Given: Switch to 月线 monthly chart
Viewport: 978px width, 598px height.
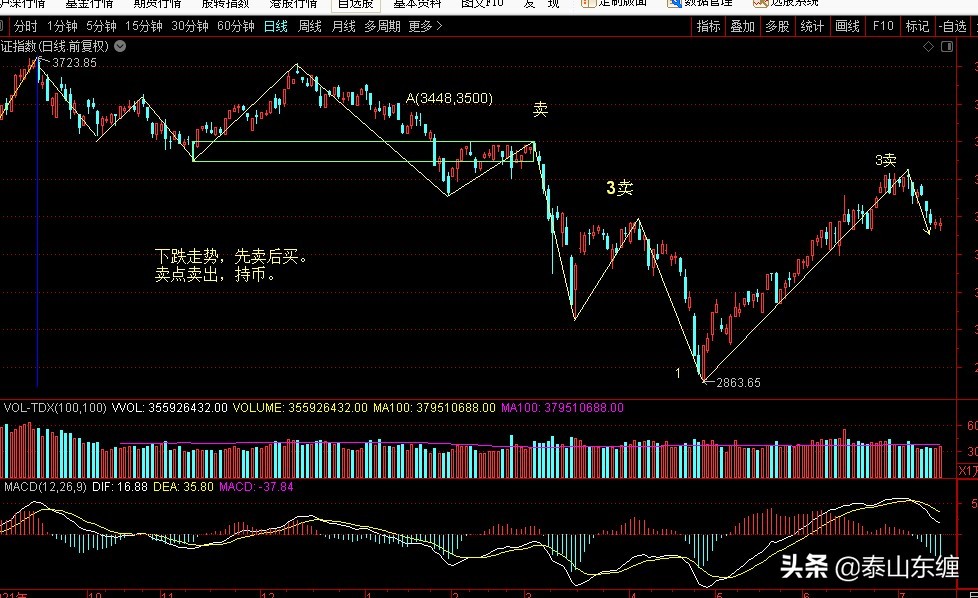Looking at the screenshot, I should (x=343, y=26).
